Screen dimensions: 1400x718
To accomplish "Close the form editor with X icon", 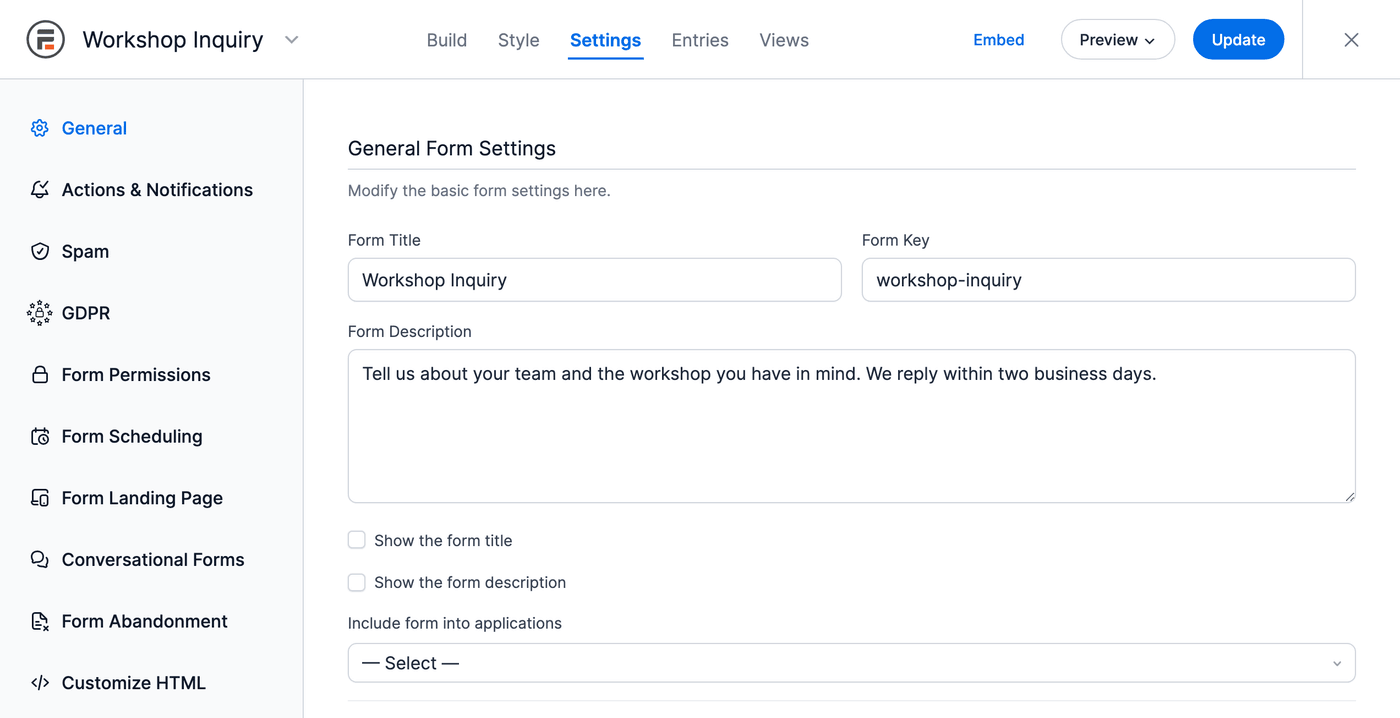I will coord(1351,40).
